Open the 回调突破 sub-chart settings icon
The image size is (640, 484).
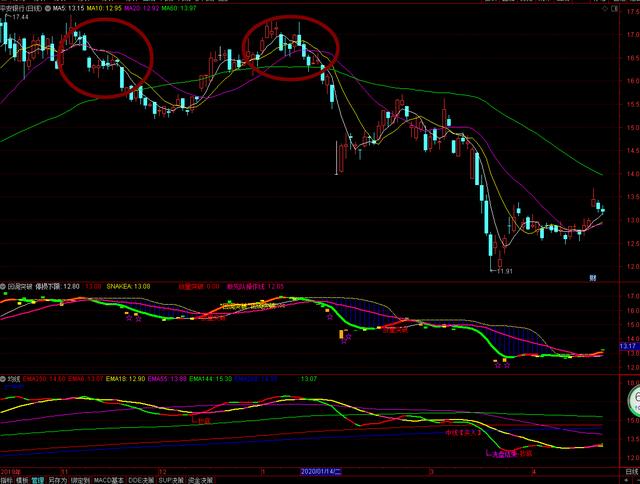4,286
